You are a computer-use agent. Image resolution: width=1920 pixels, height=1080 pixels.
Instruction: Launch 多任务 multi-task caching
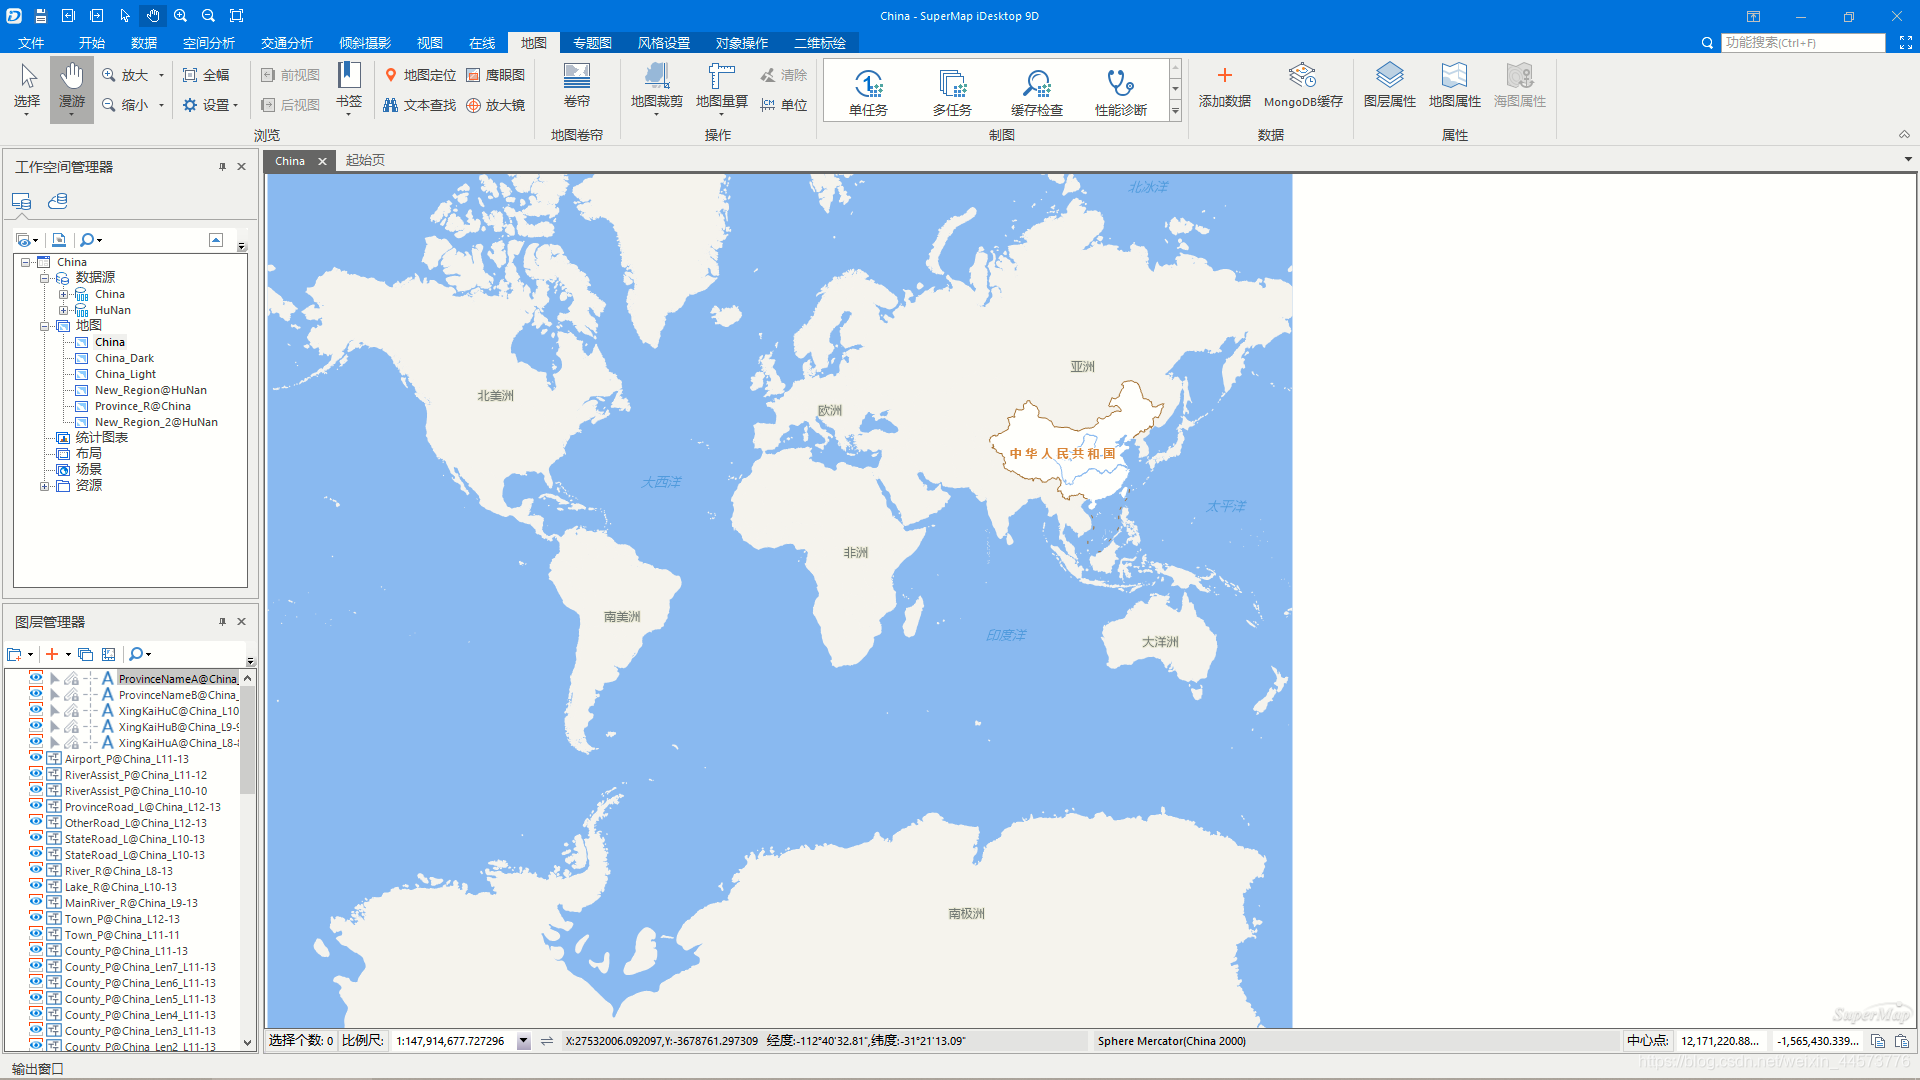click(x=952, y=92)
